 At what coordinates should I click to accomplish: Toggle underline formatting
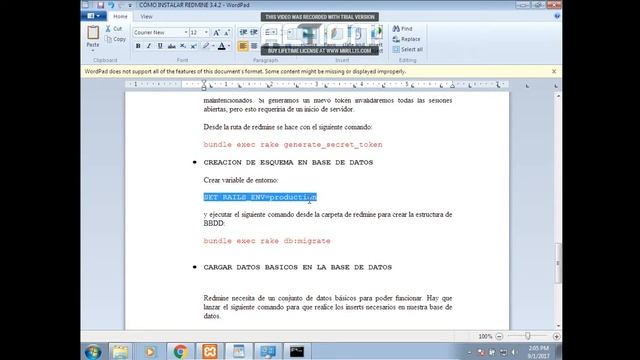160,46
